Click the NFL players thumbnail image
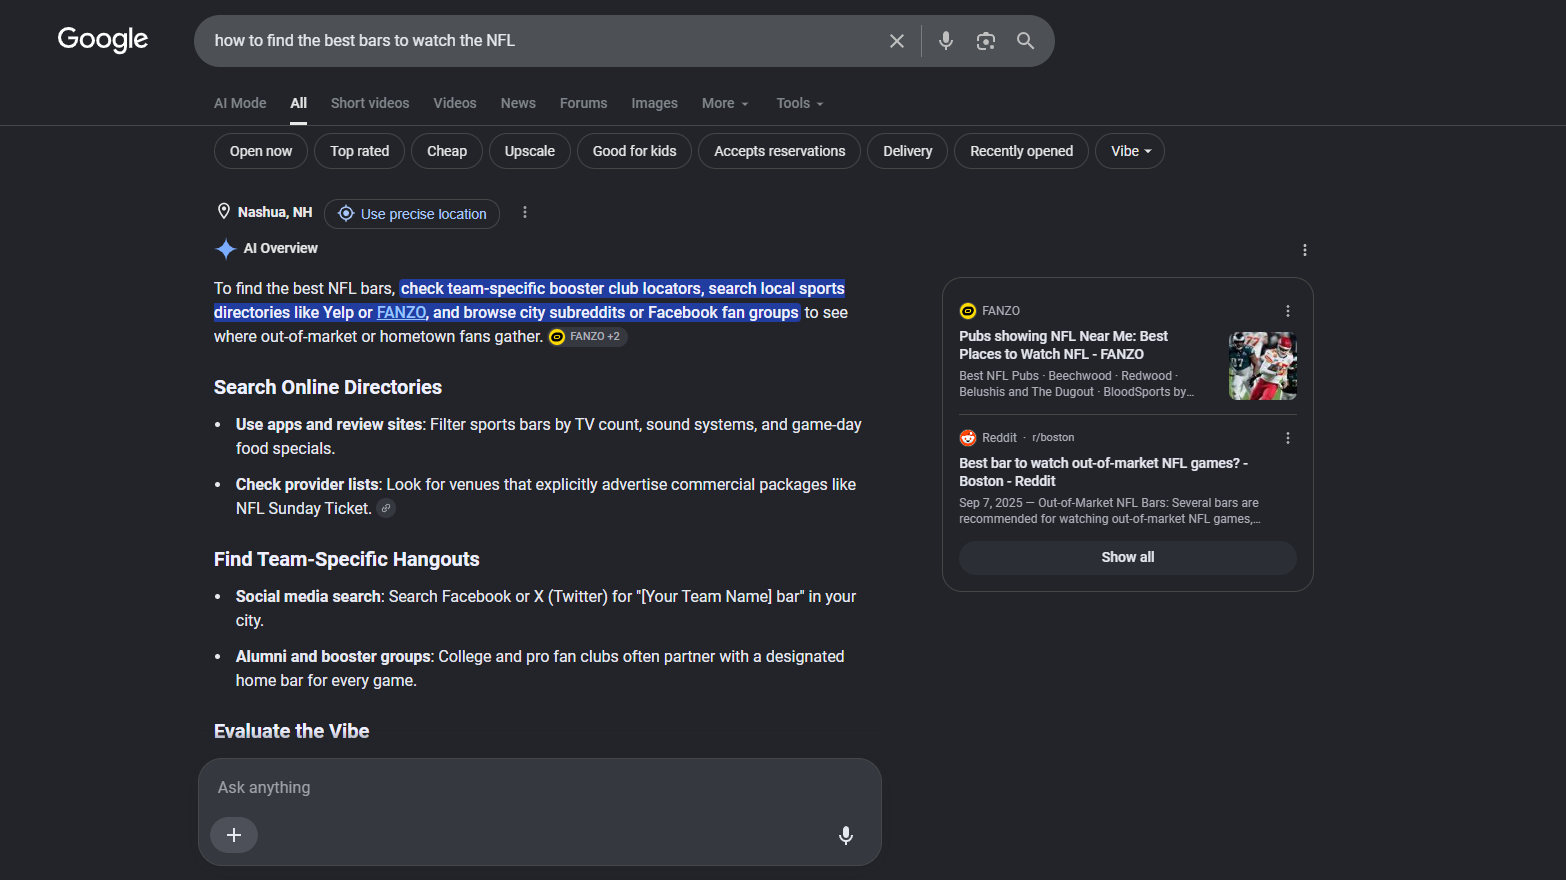The height and width of the screenshot is (880, 1566). pyautogui.click(x=1263, y=366)
